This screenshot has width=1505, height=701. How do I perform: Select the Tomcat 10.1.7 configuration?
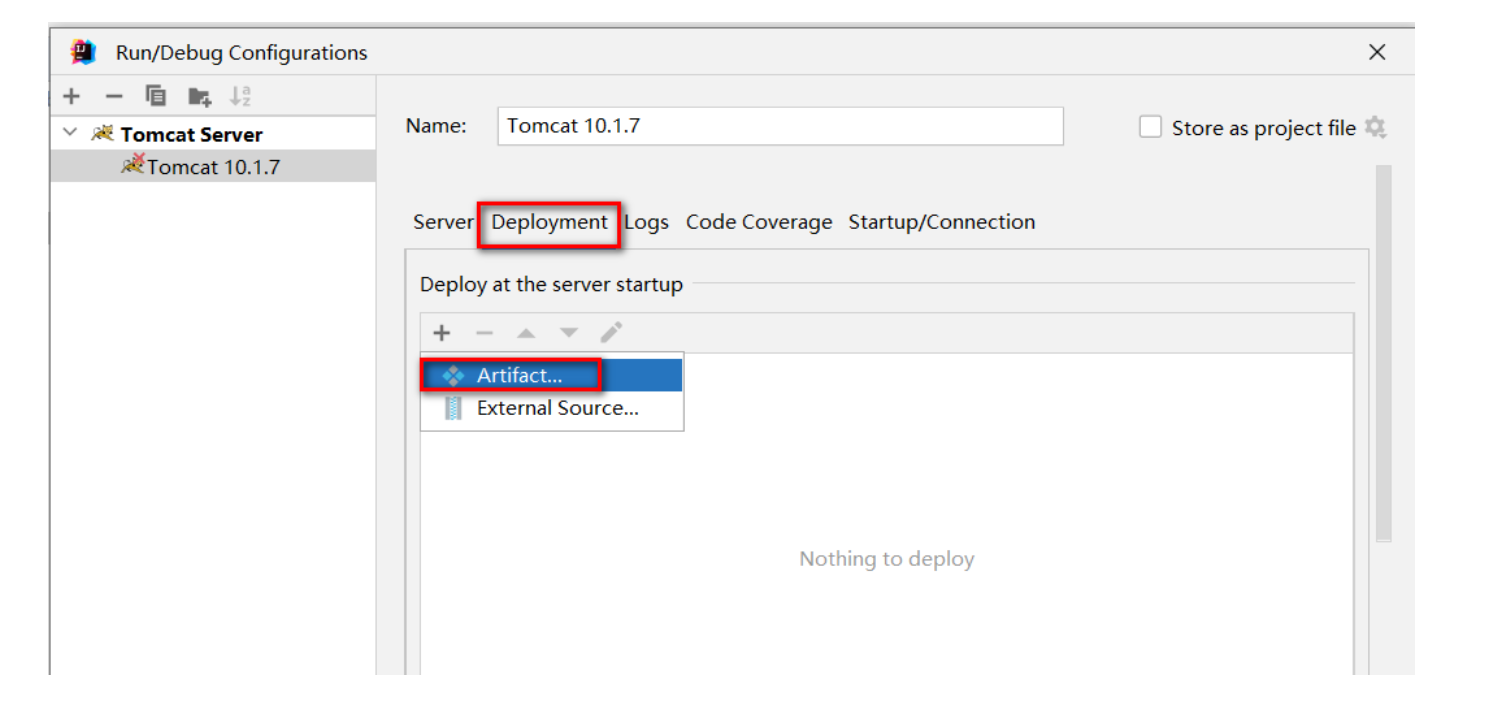coord(213,166)
